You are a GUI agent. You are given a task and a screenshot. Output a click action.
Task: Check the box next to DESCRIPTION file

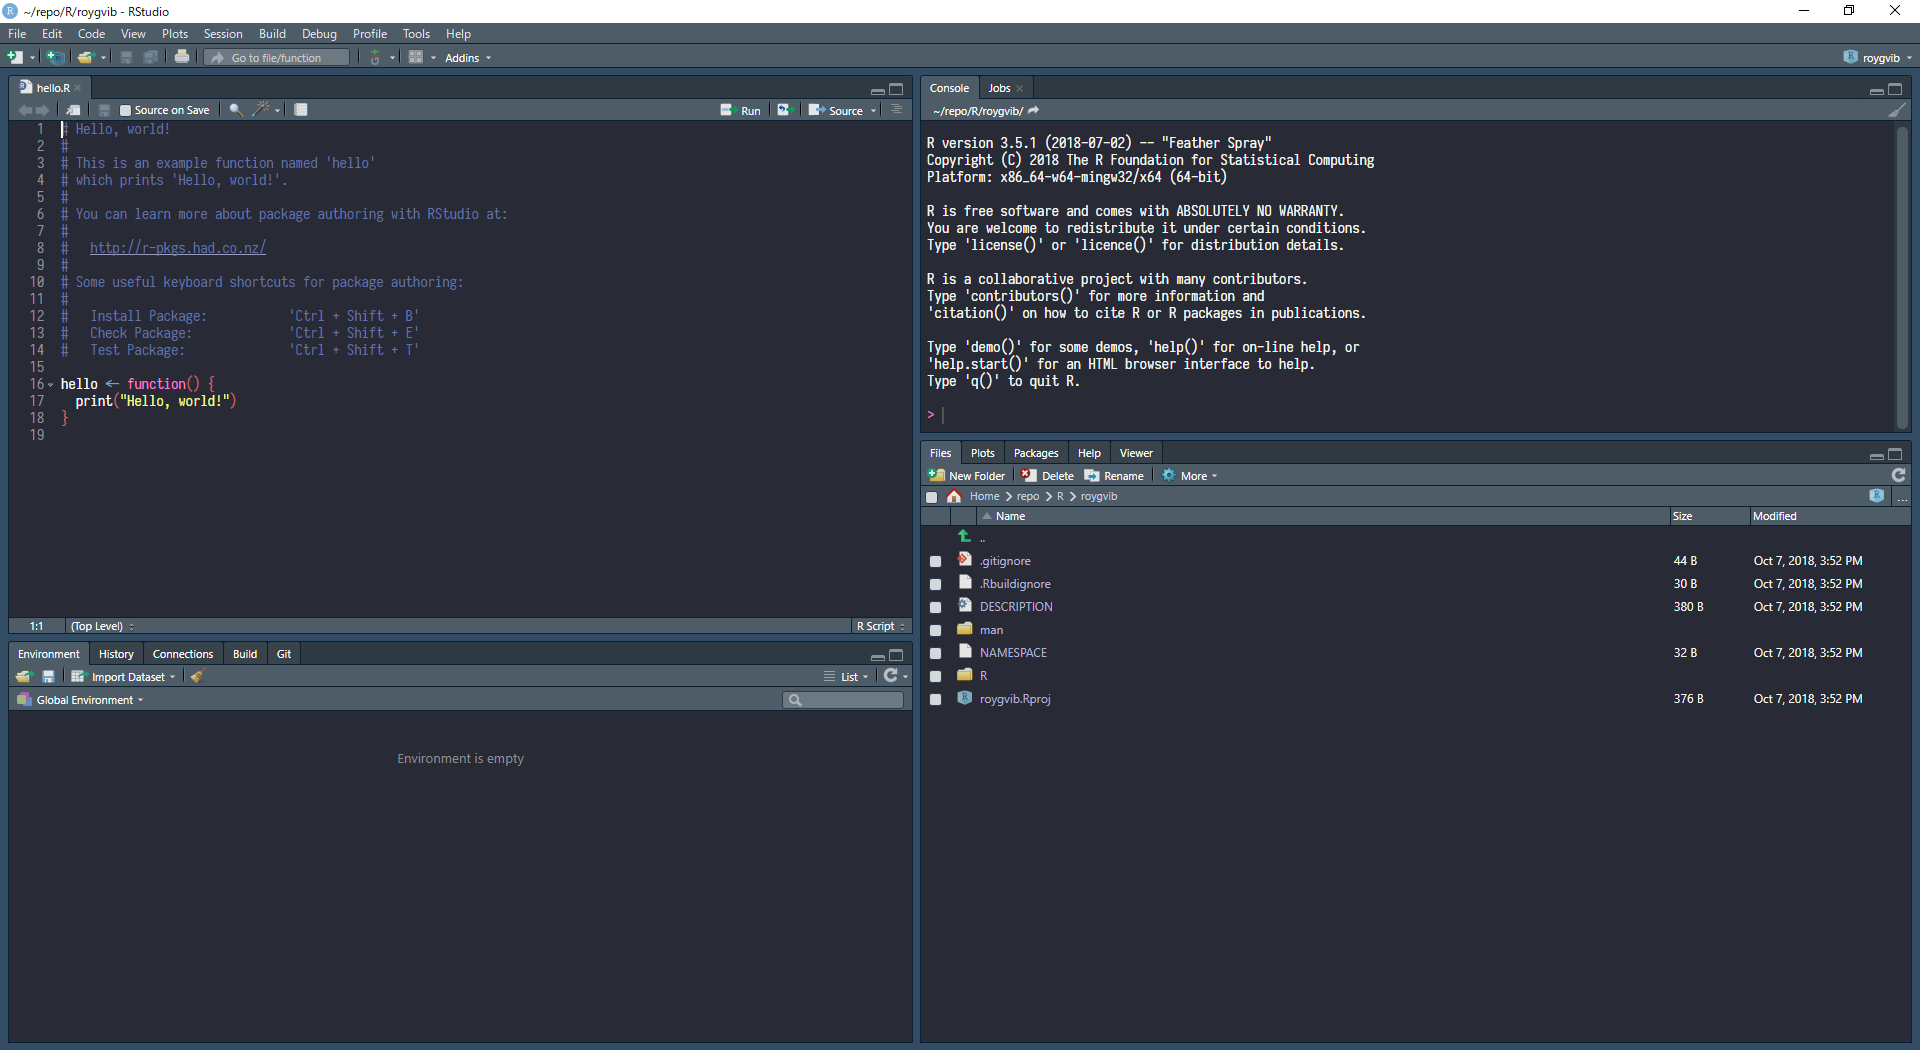[935, 607]
